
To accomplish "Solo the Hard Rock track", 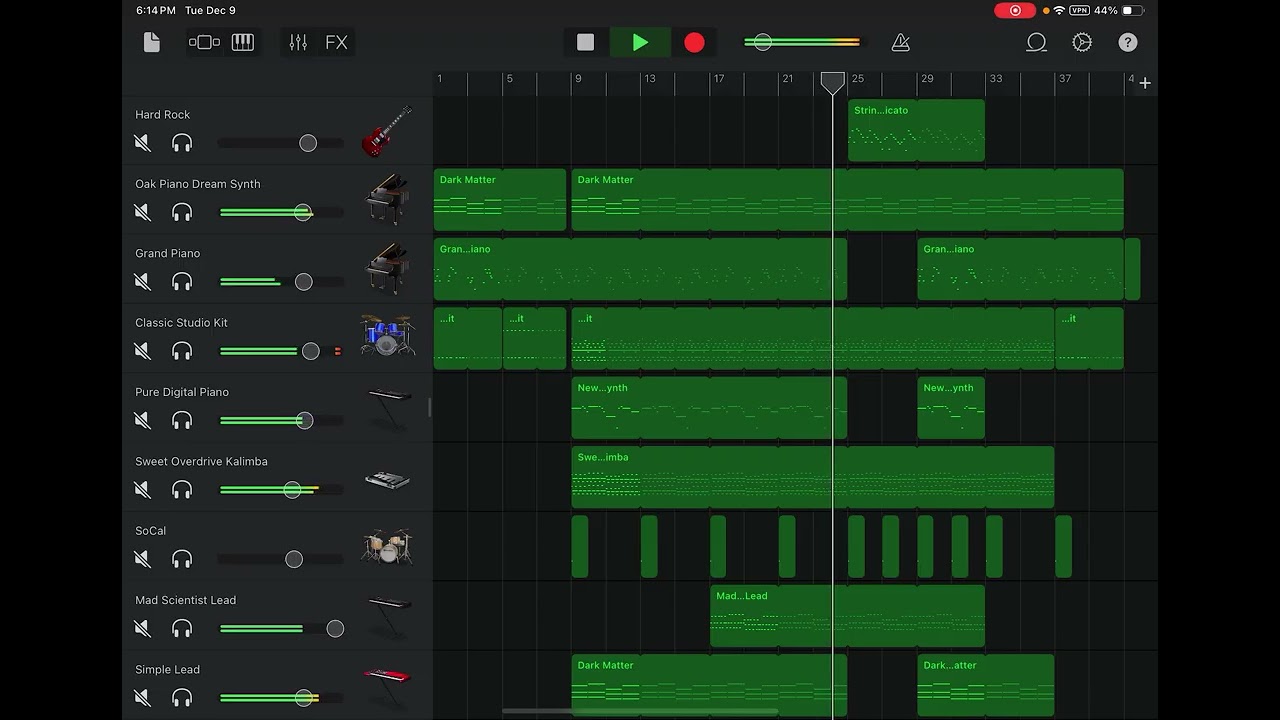I will 182,143.
